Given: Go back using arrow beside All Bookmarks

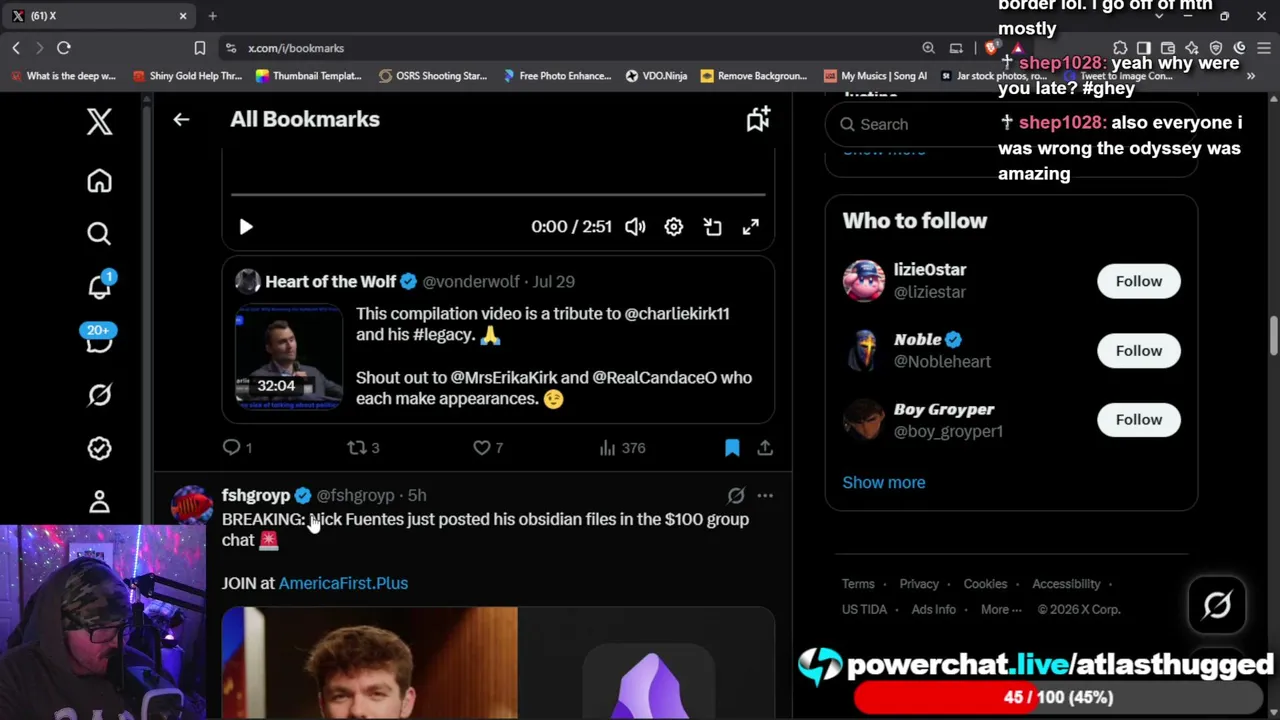Looking at the screenshot, I should (181, 120).
